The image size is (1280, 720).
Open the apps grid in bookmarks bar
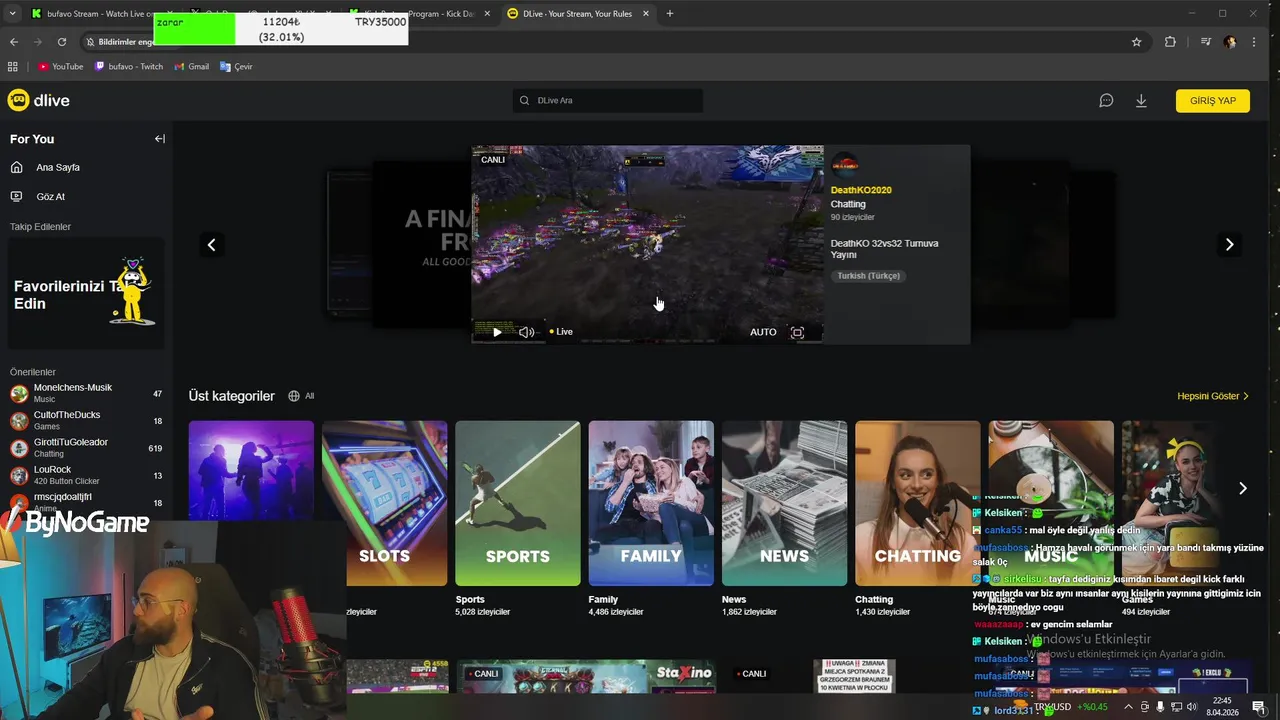click(x=13, y=67)
